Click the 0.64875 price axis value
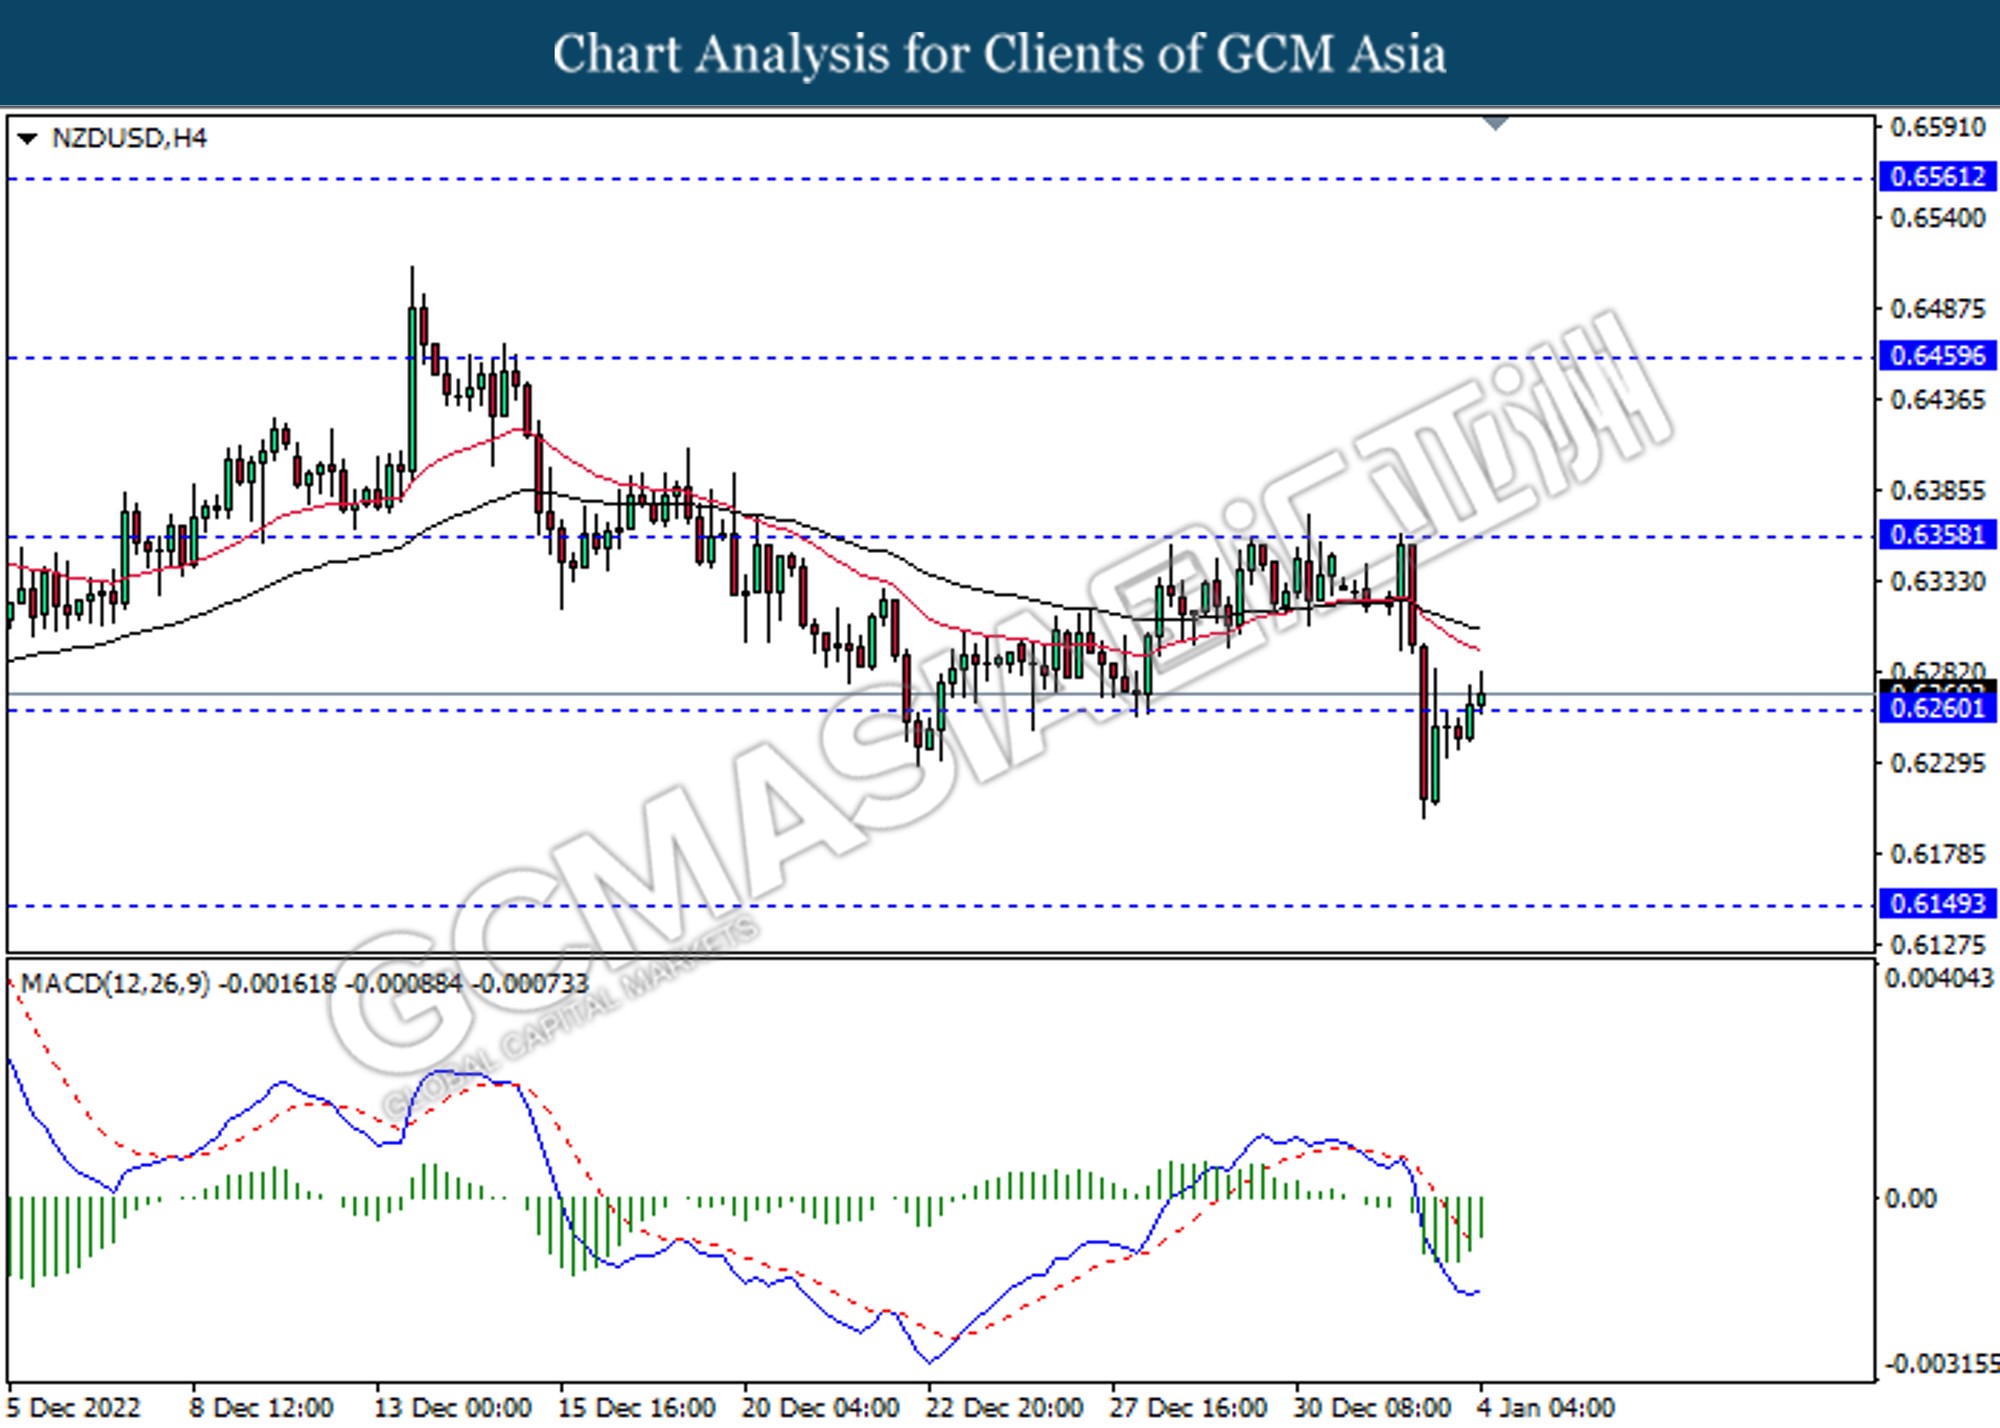 (1938, 309)
